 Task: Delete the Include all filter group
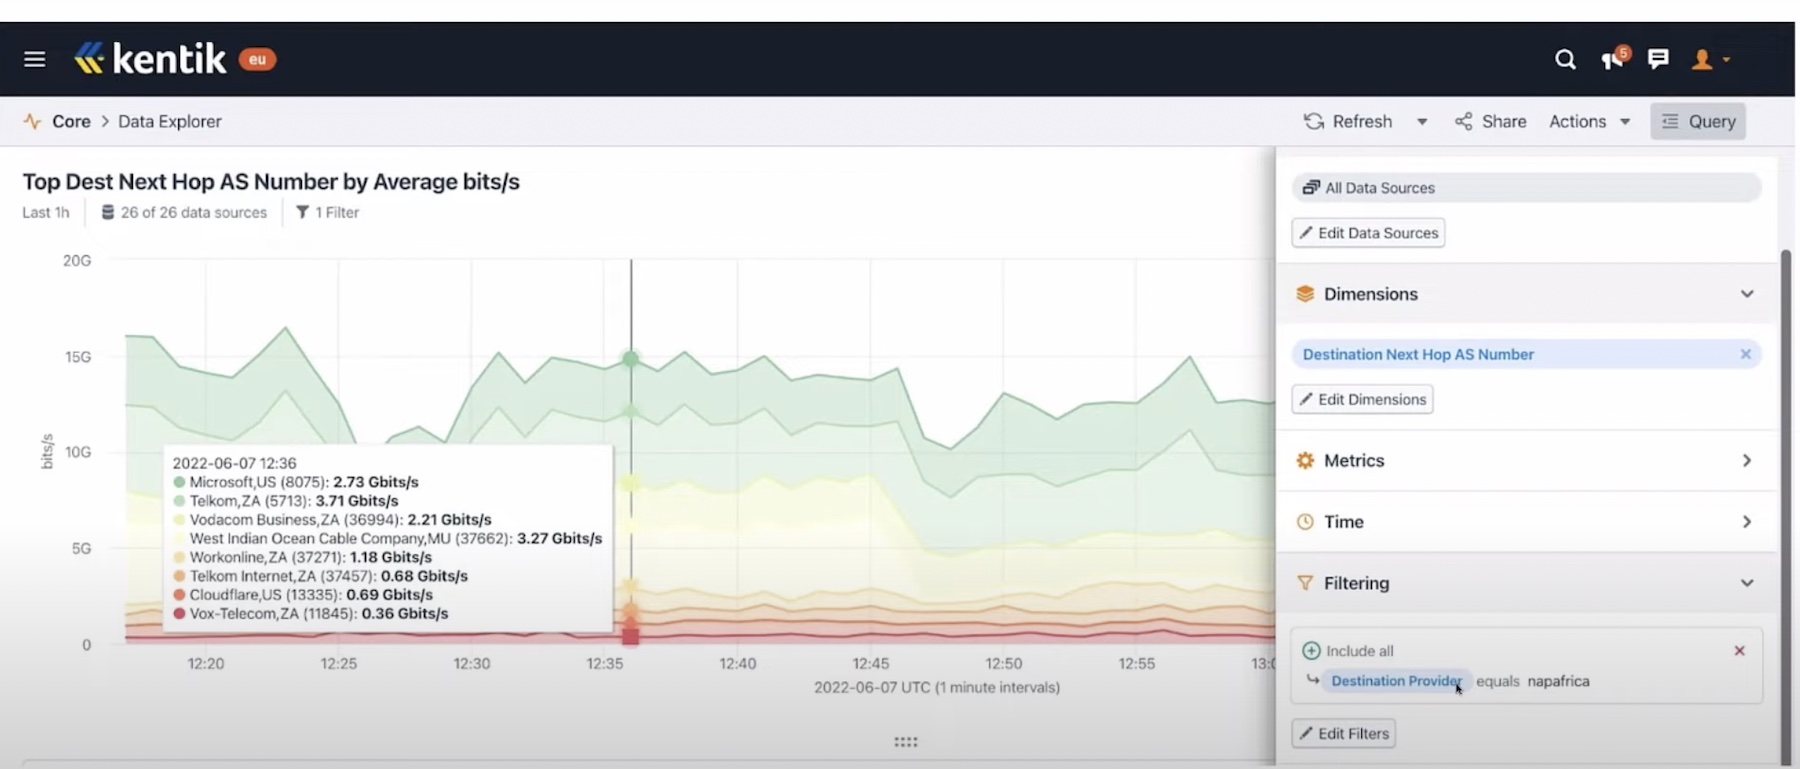pos(1739,651)
